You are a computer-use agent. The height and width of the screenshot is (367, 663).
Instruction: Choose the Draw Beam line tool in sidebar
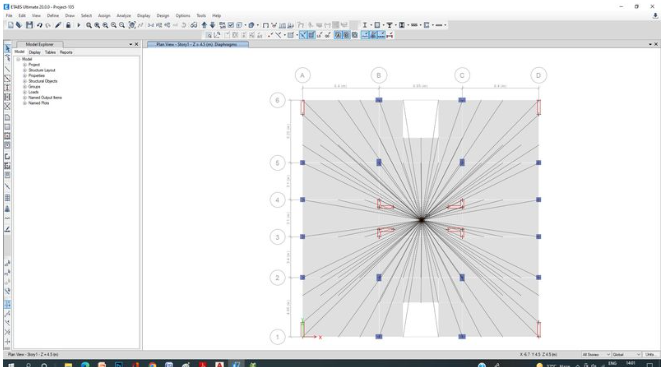coord(7,68)
